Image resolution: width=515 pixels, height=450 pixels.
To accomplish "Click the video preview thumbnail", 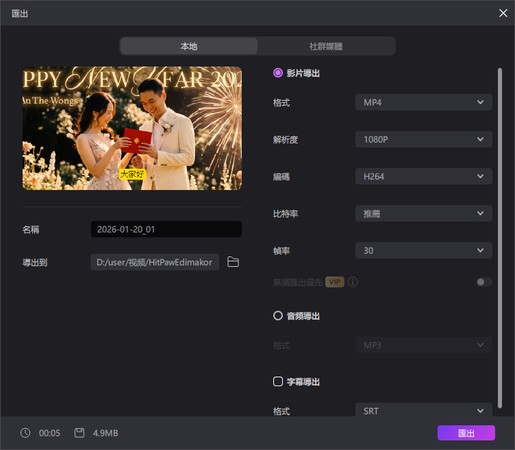I will click(x=132, y=128).
